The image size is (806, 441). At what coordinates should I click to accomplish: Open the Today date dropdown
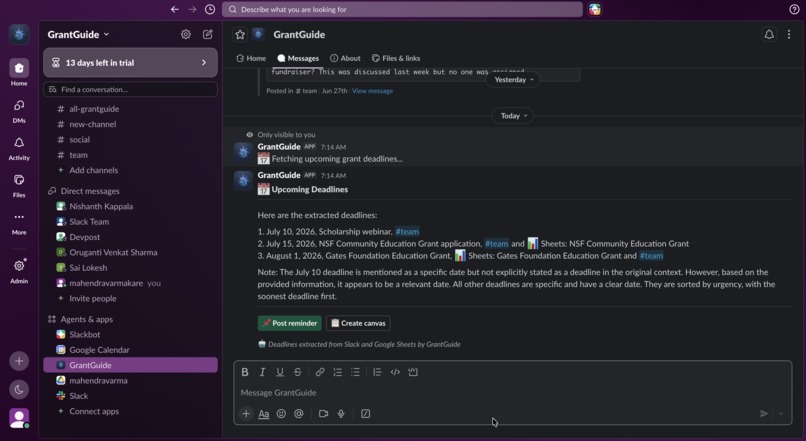point(514,116)
